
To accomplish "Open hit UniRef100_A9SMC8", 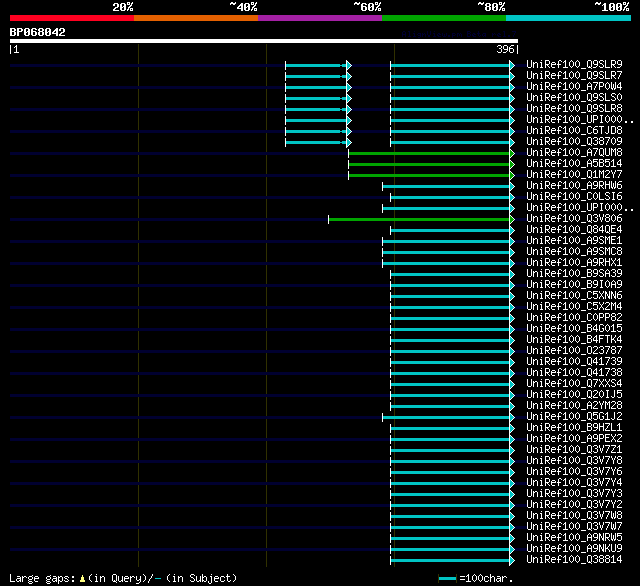I will [x=574, y=252].
